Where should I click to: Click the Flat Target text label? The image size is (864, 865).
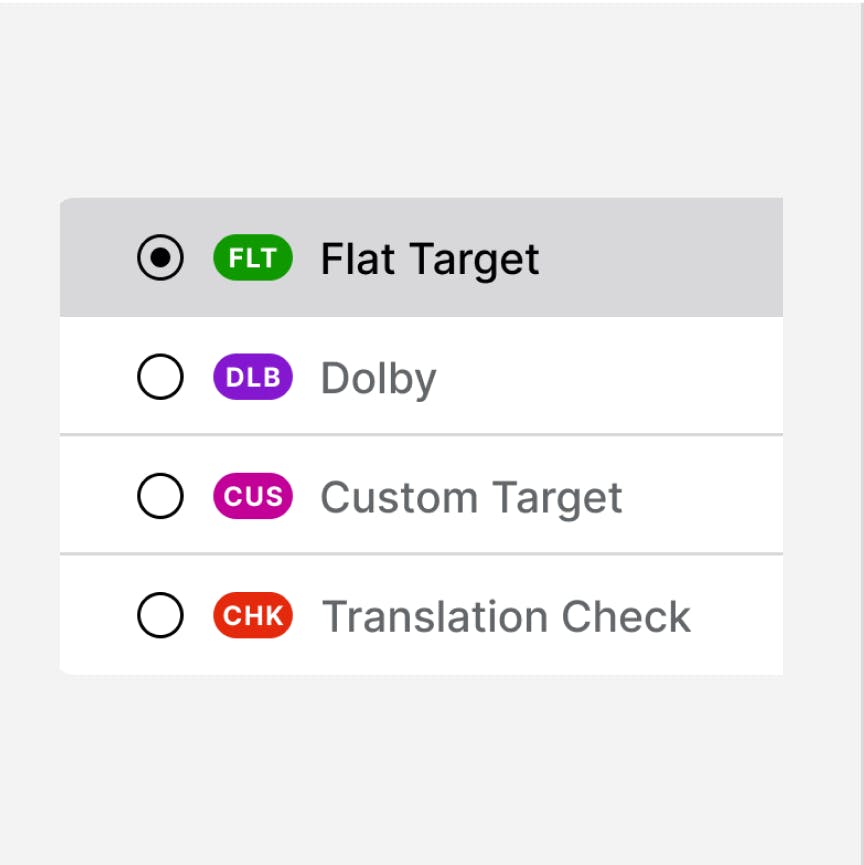tap(430, 260)
